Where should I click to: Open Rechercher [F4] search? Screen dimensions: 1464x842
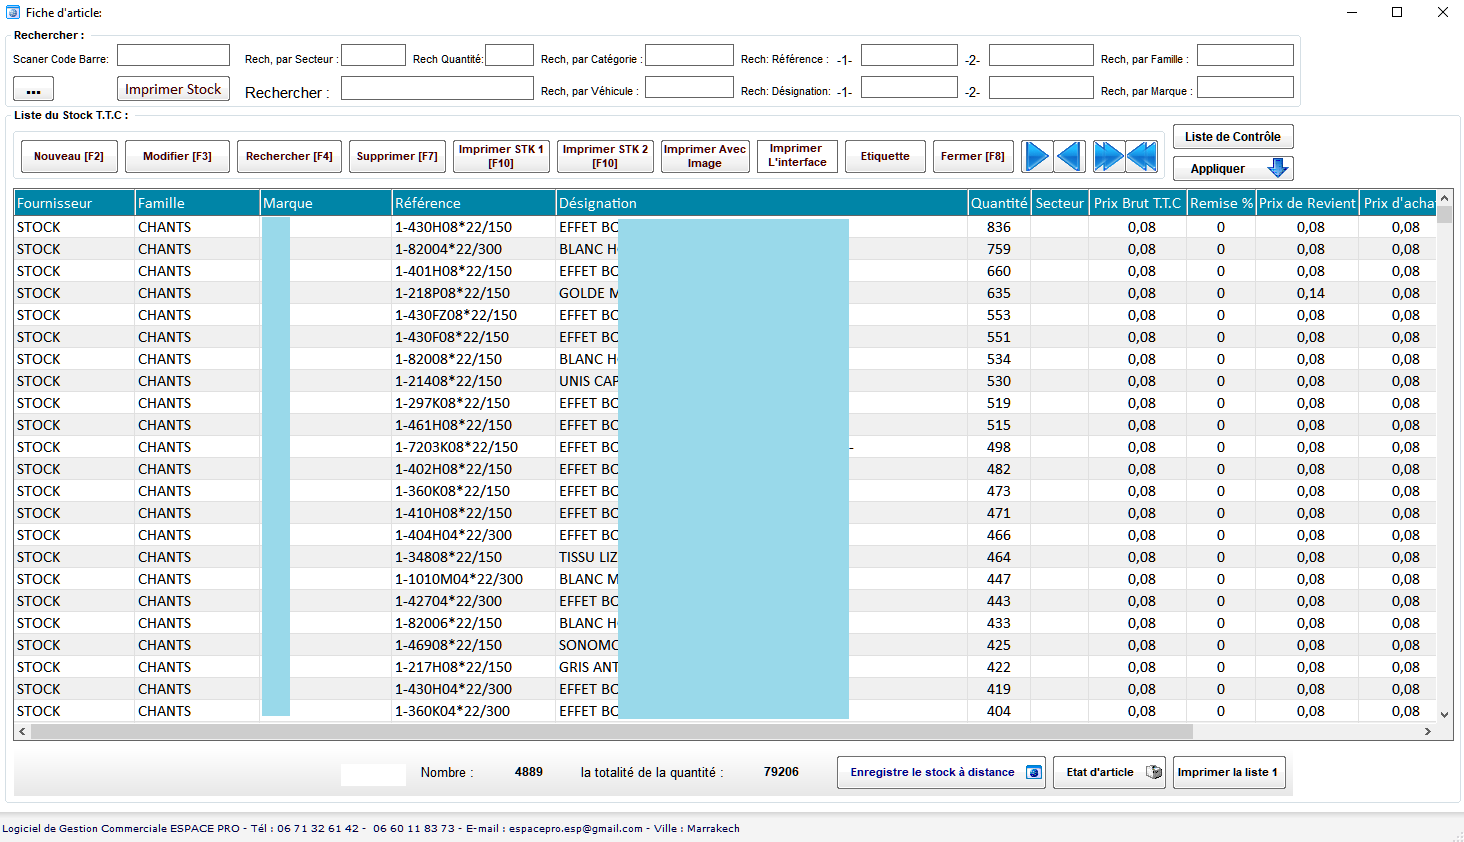289,157
